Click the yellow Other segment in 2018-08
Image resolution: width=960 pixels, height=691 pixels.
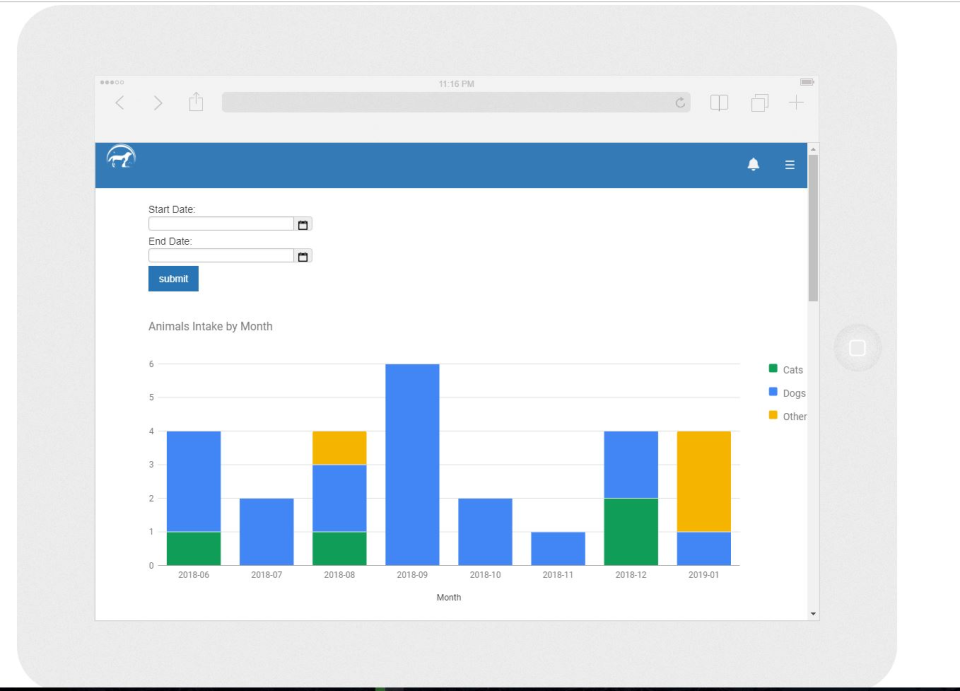tap(339, 448)
